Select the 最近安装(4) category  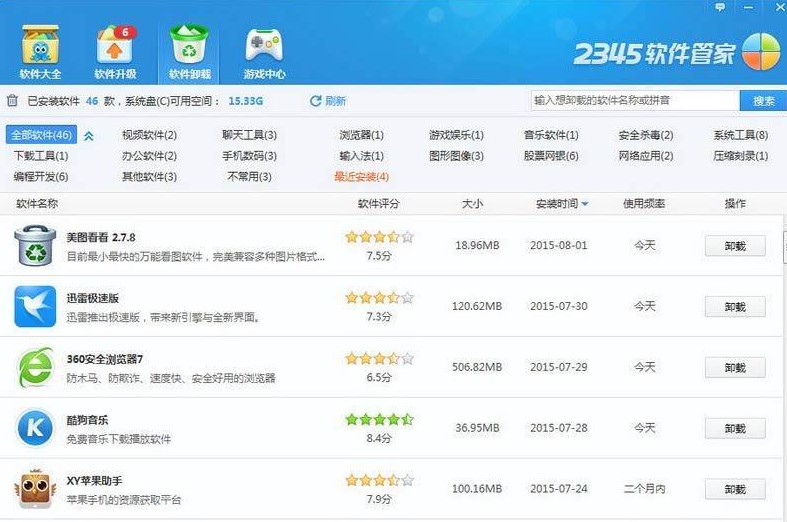(361, 177)
